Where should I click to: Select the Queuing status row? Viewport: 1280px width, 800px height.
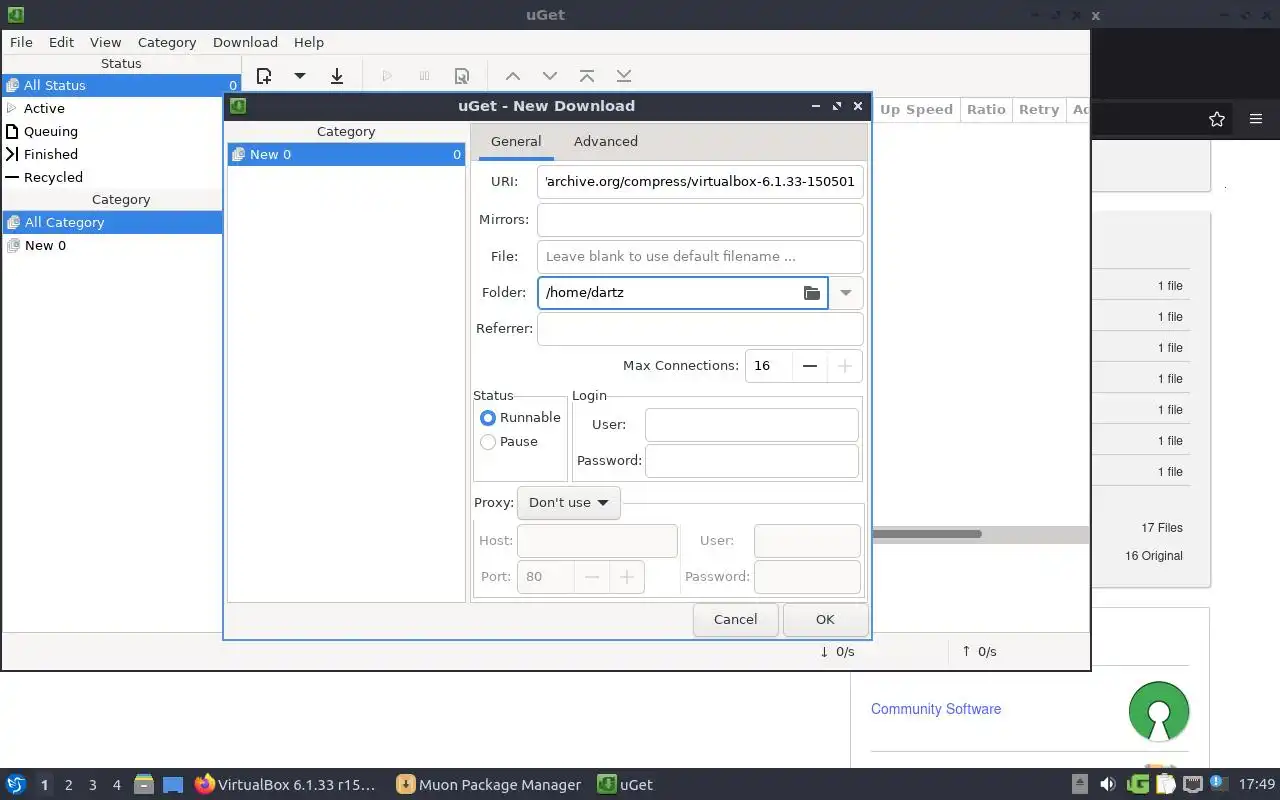[121, 131]
